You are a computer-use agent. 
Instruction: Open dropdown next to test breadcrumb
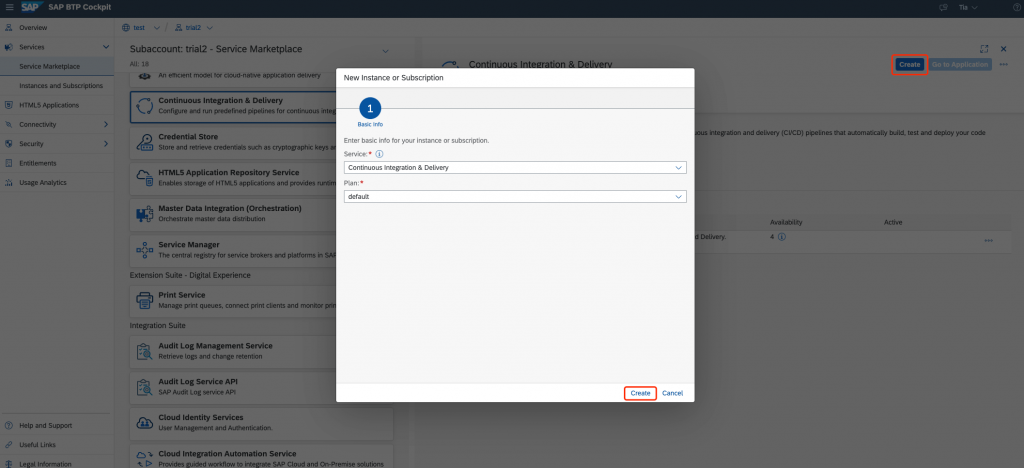pos(156,27)
